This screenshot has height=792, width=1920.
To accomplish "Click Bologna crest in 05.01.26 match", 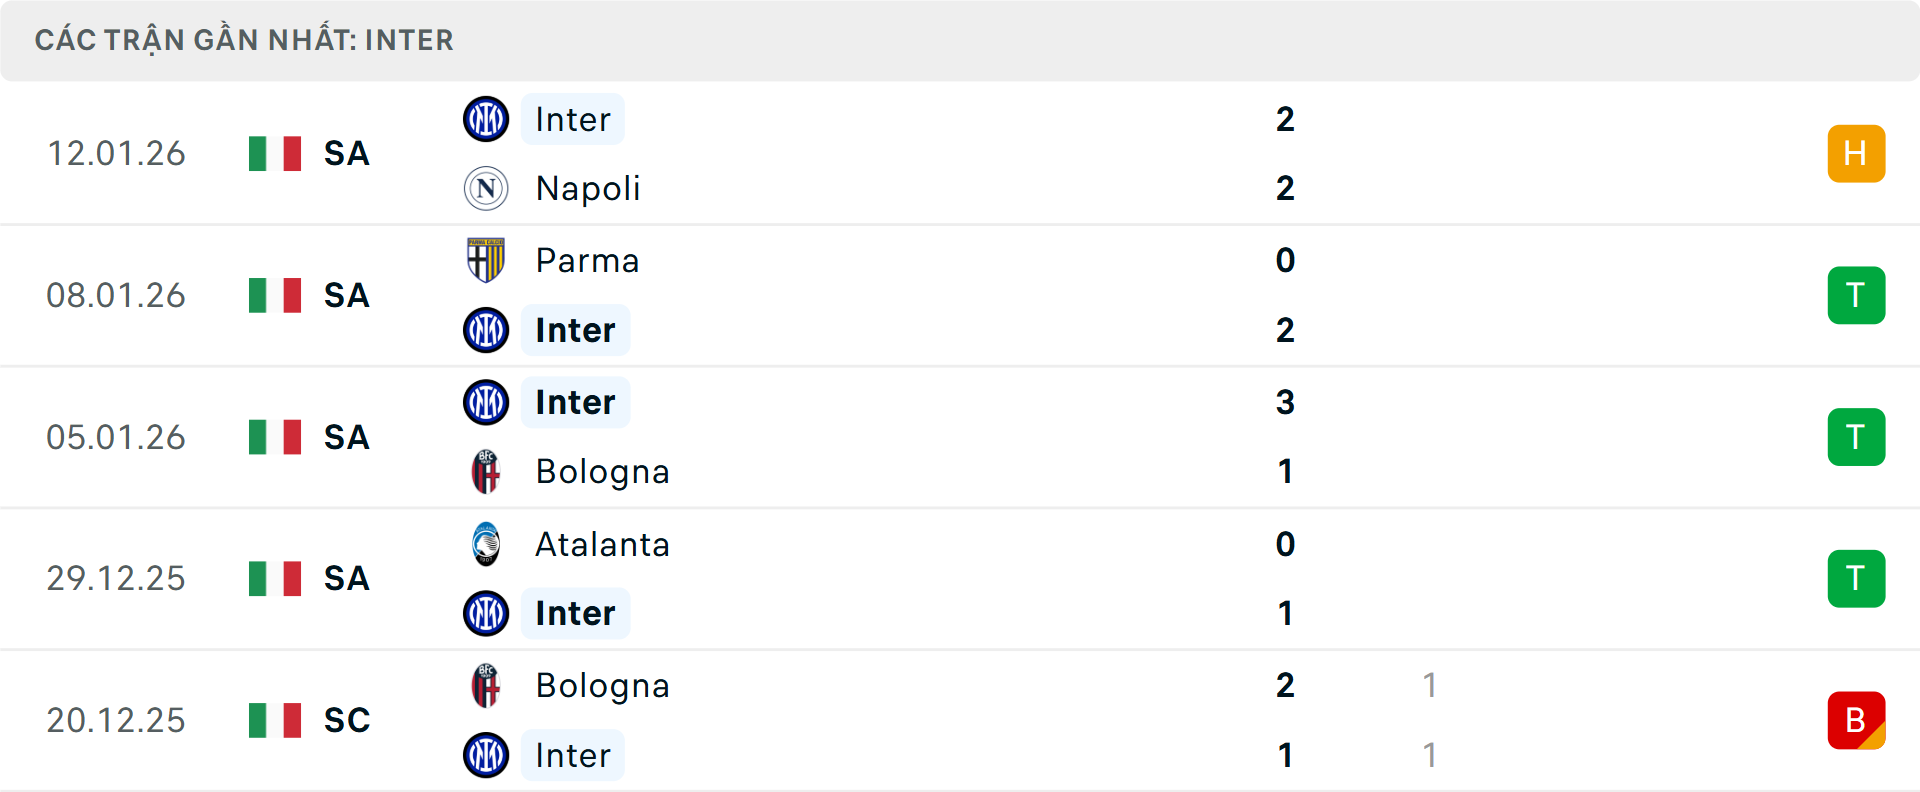I will [x=486, y=472].
